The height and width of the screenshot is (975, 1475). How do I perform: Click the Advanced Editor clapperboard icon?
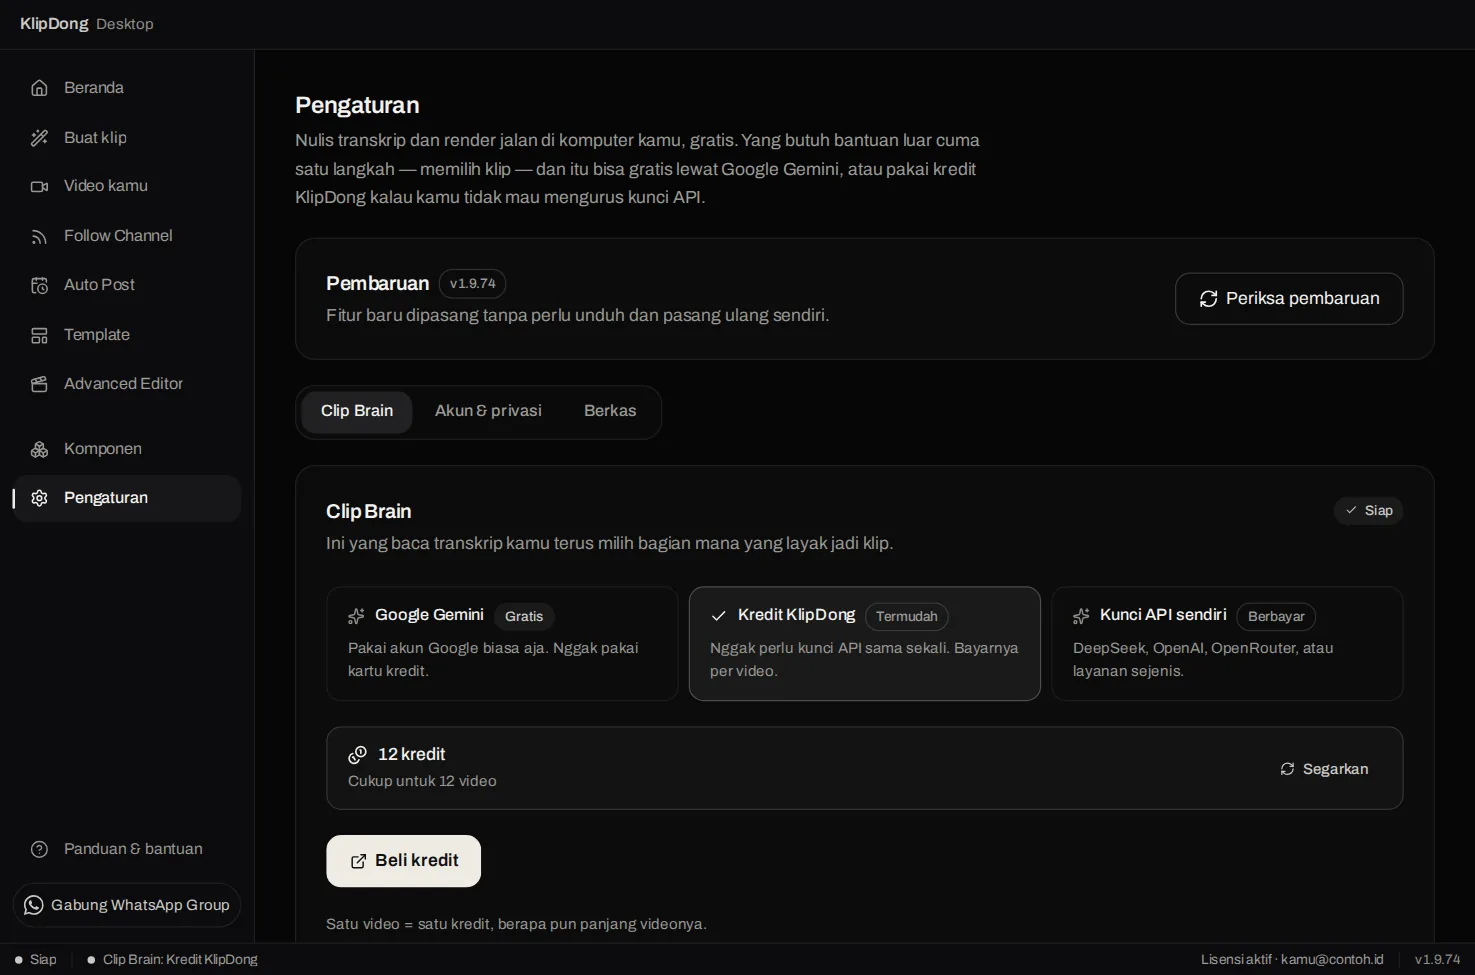click(39, 384)
